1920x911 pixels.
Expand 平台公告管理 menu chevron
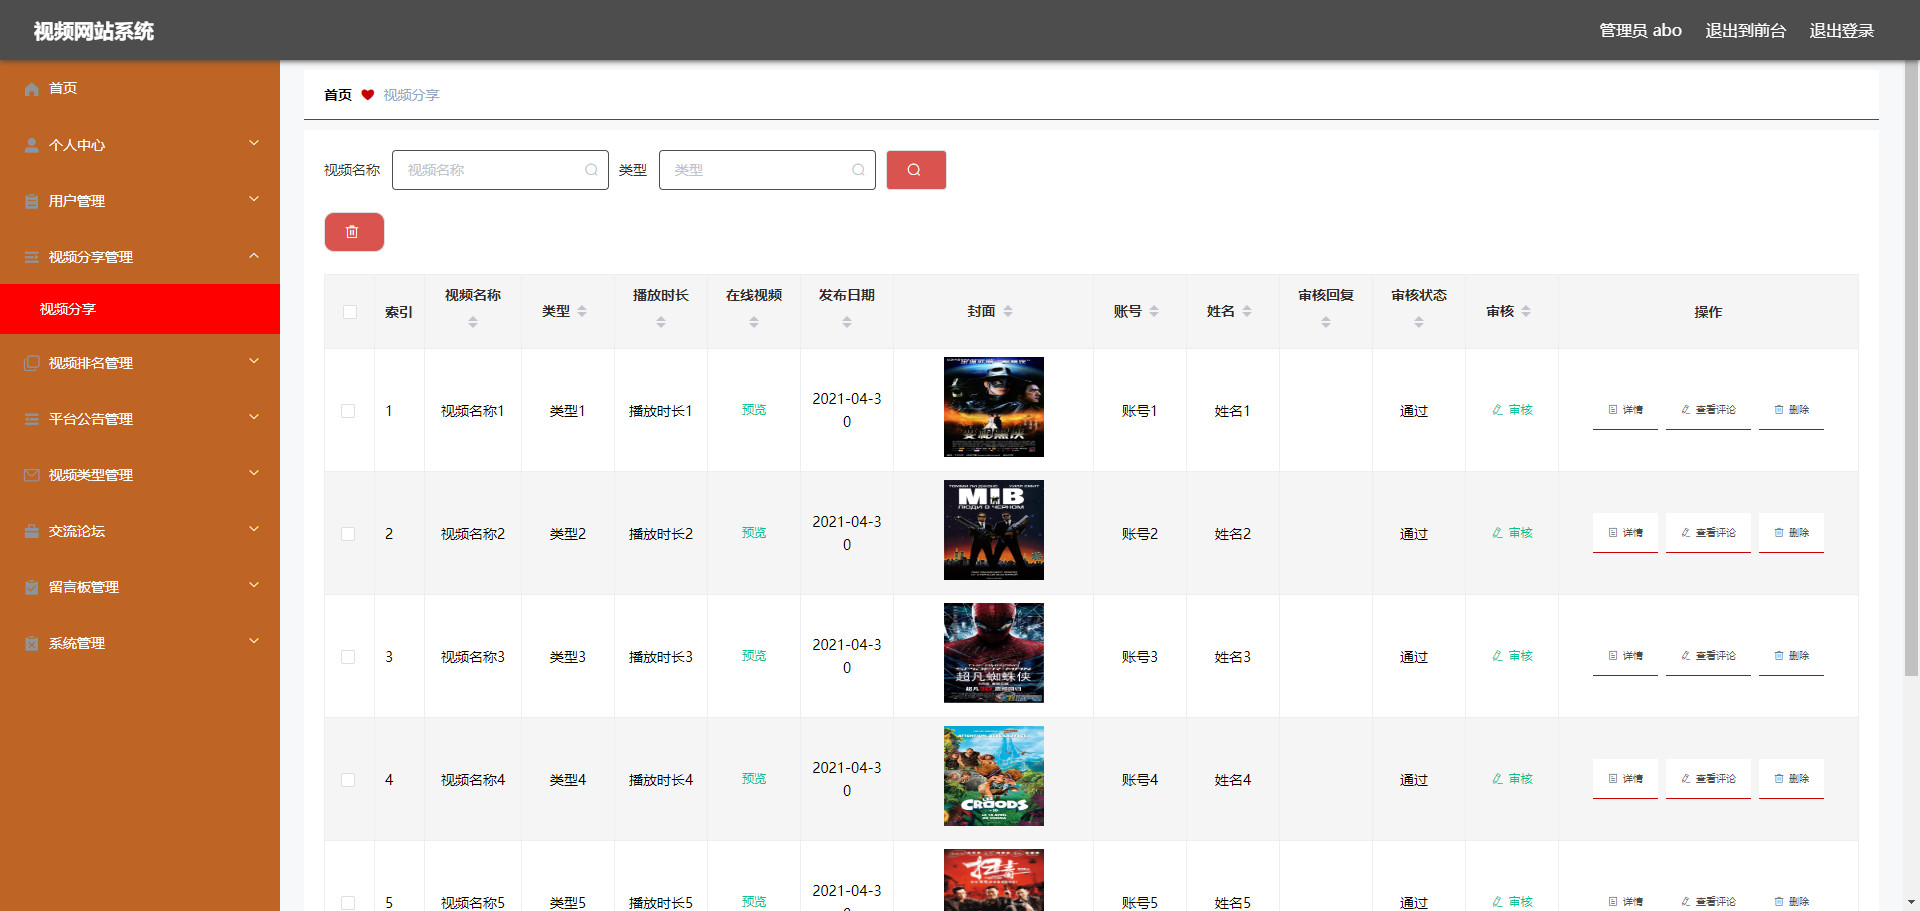pyautogui.click(x=254, y=417)
